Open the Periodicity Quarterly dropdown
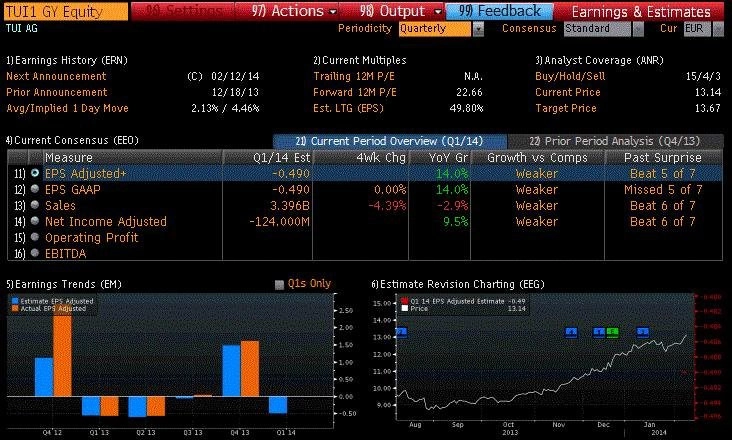The height and width of the screenshot is (440, 732). [478, 29]
